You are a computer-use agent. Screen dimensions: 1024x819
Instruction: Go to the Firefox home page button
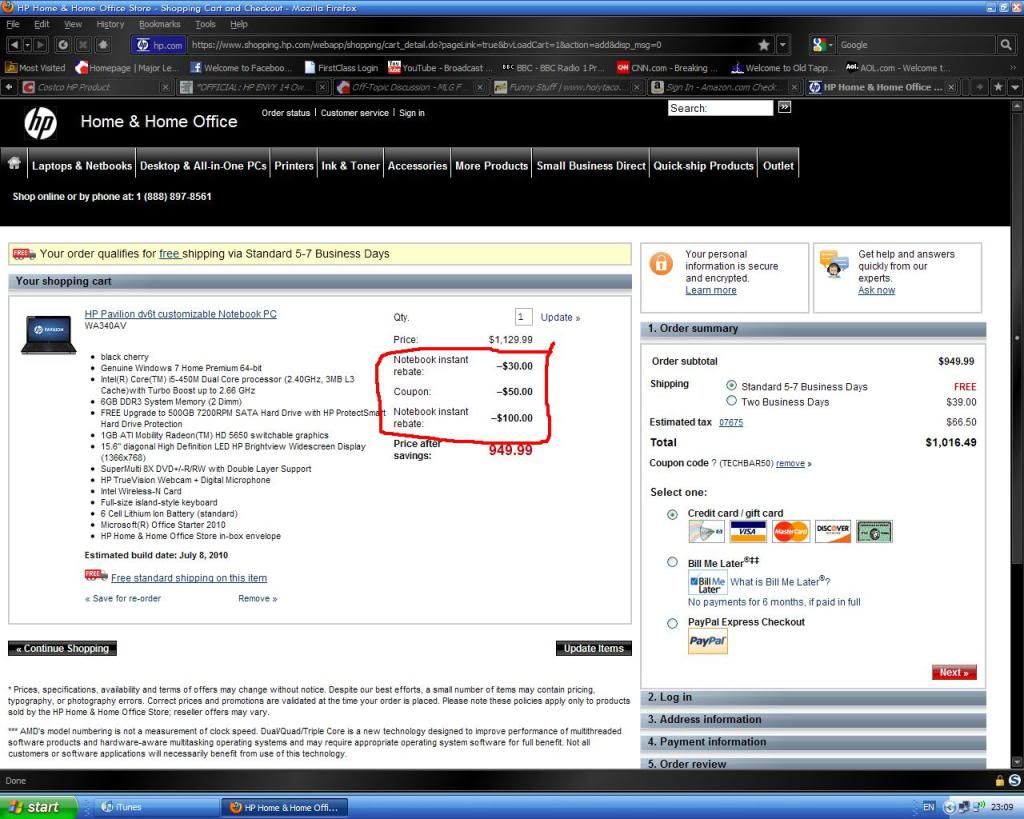pos(103,44)
